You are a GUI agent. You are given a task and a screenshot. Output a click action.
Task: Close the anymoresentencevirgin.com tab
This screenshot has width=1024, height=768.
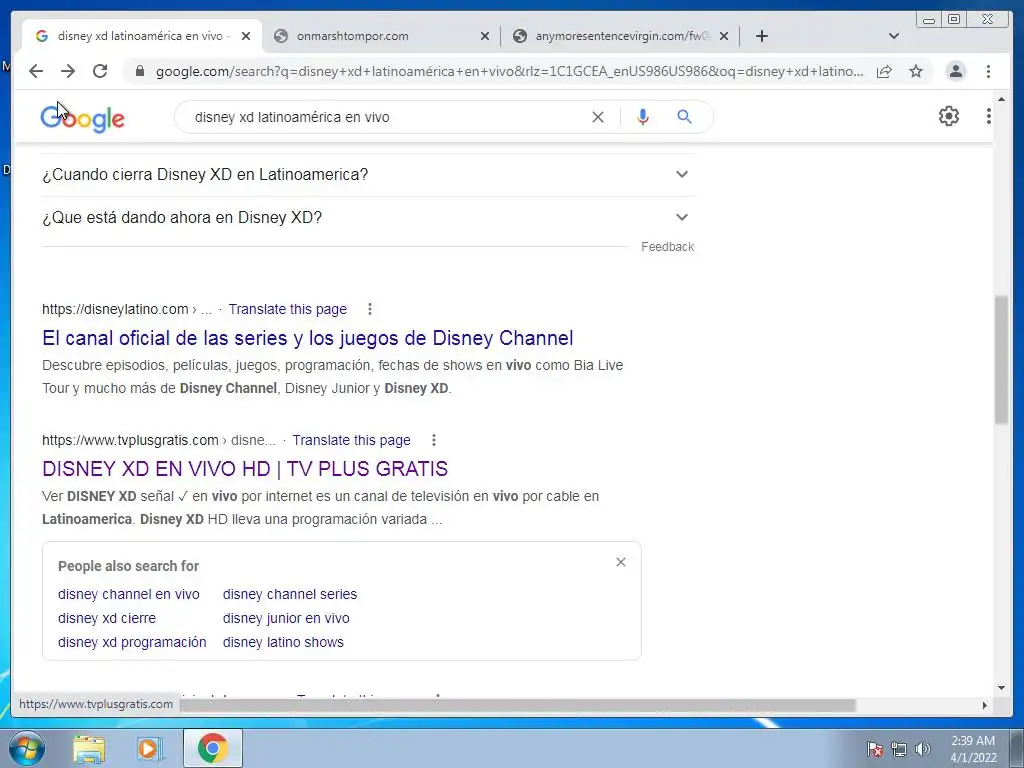click(x=724, y=36)
